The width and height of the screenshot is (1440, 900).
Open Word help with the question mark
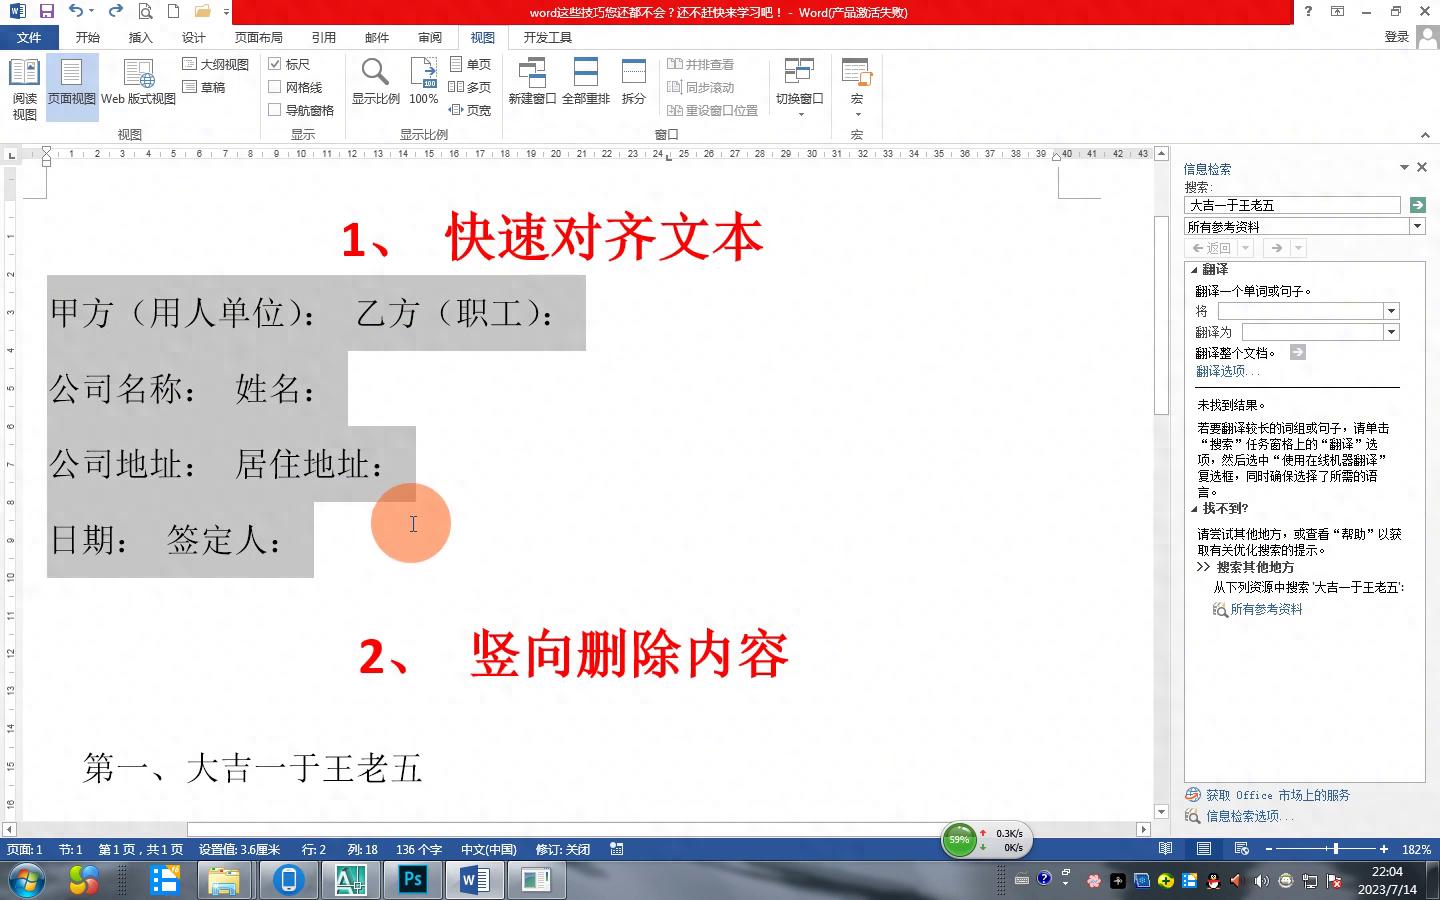[x=1308, y=11]
